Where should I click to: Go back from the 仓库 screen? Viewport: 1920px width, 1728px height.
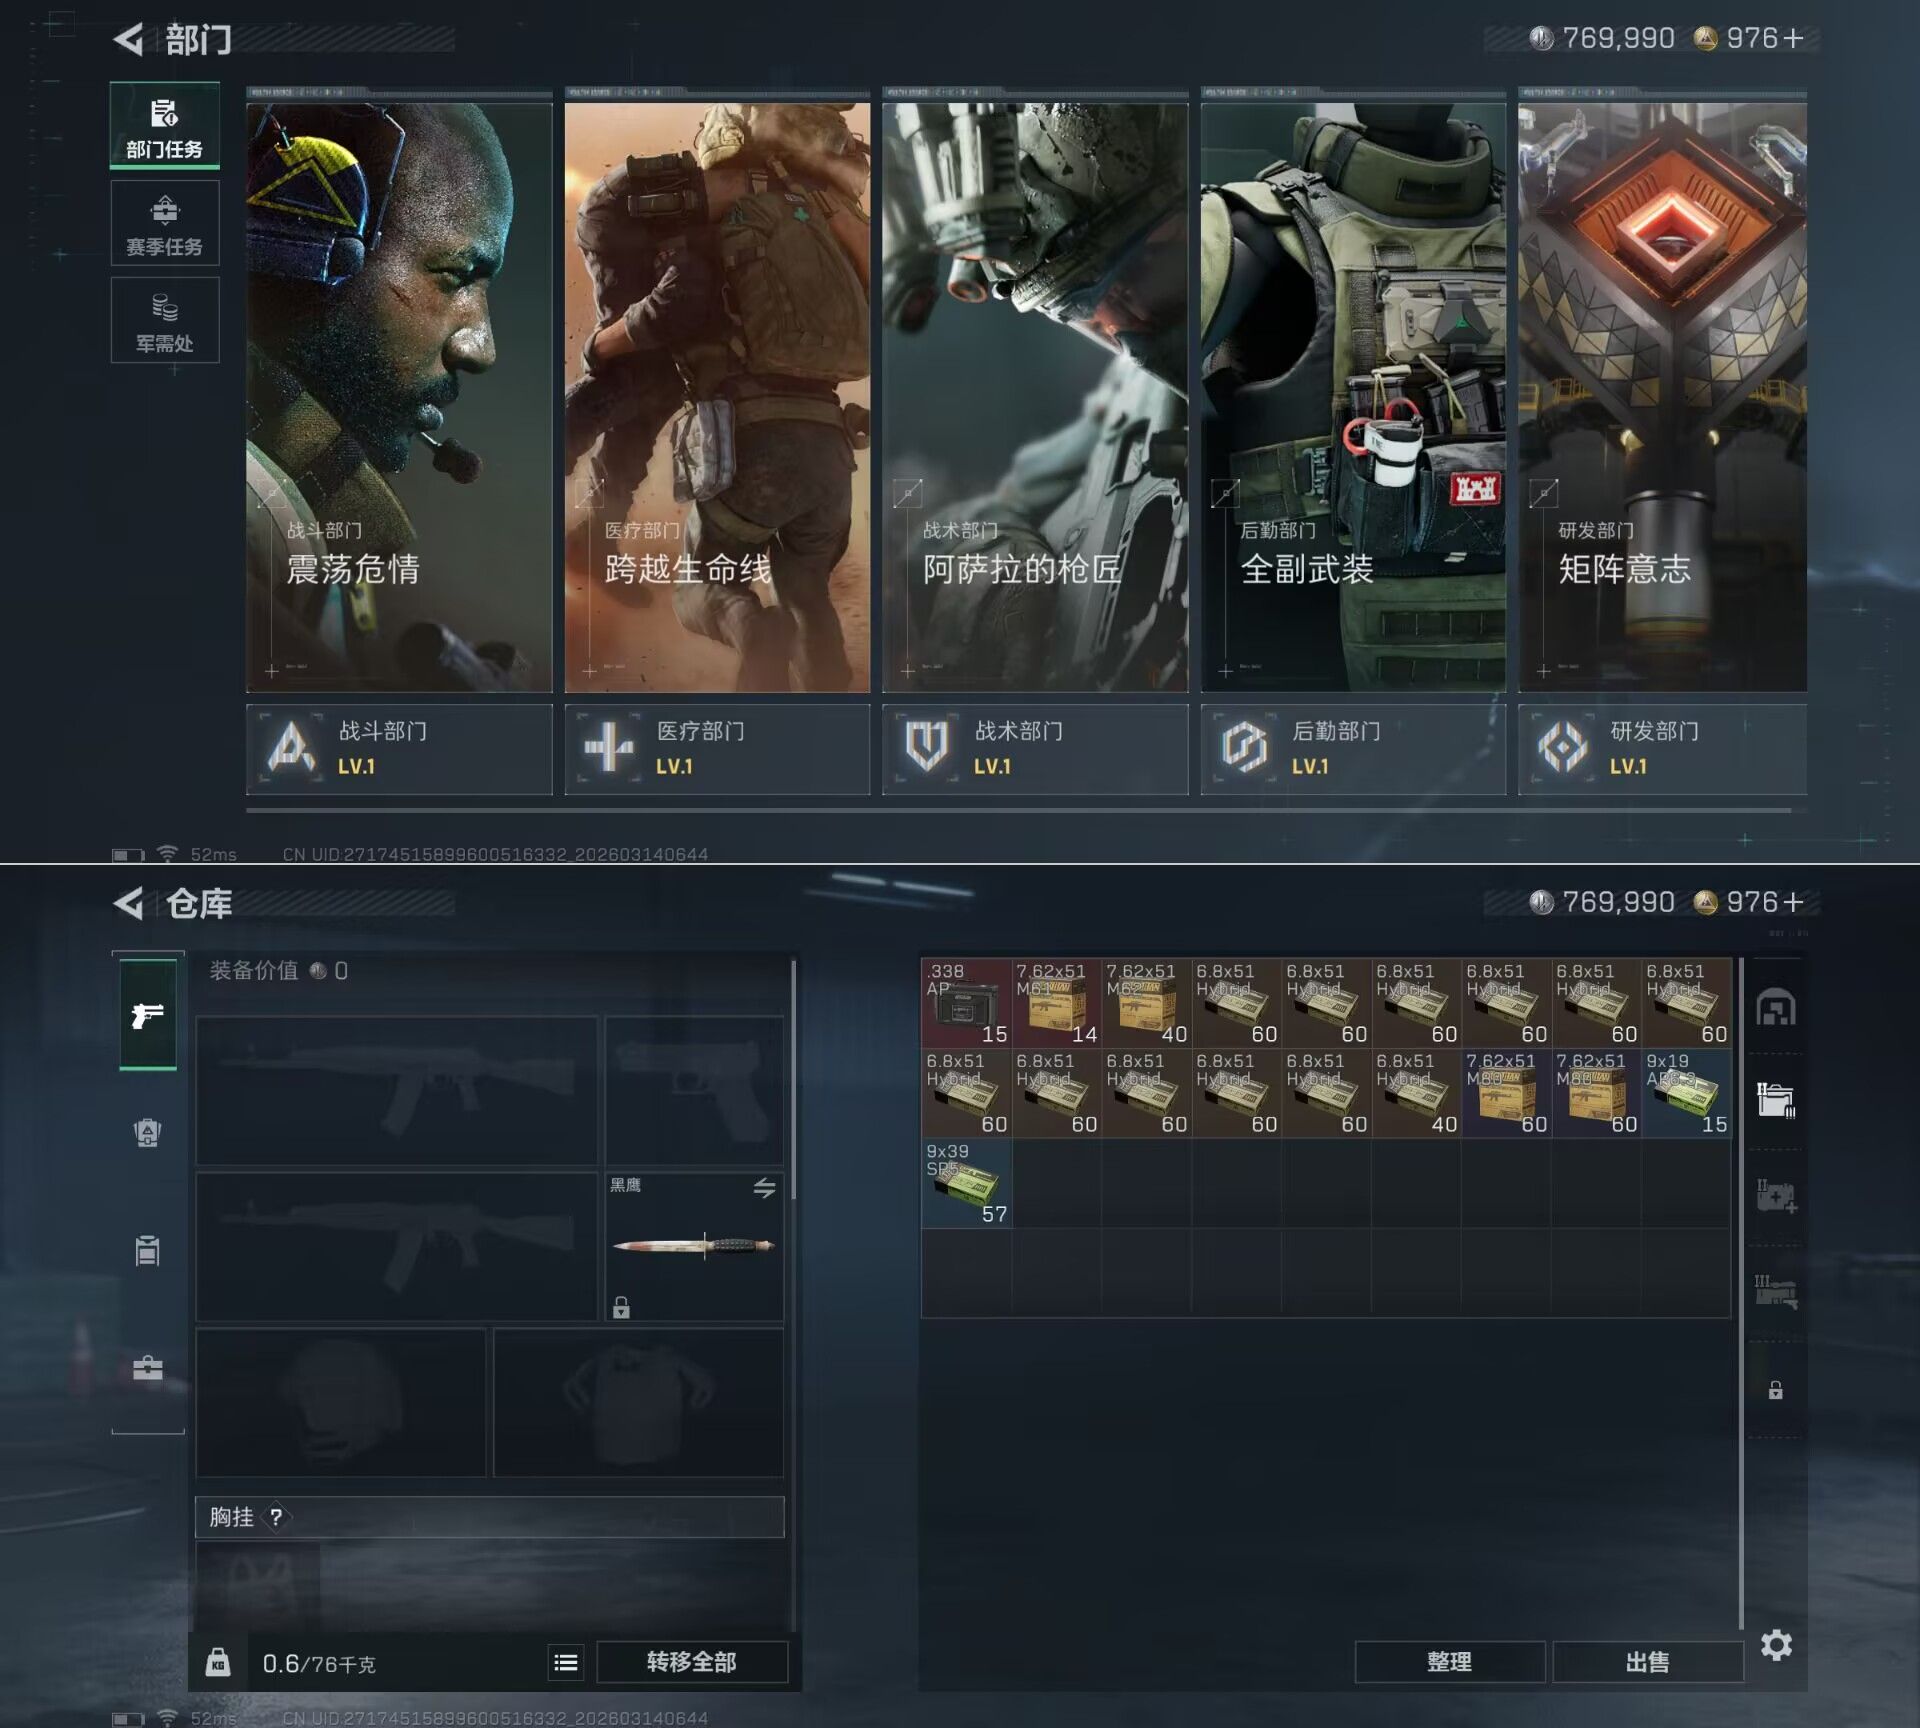[x=129, y=903]
